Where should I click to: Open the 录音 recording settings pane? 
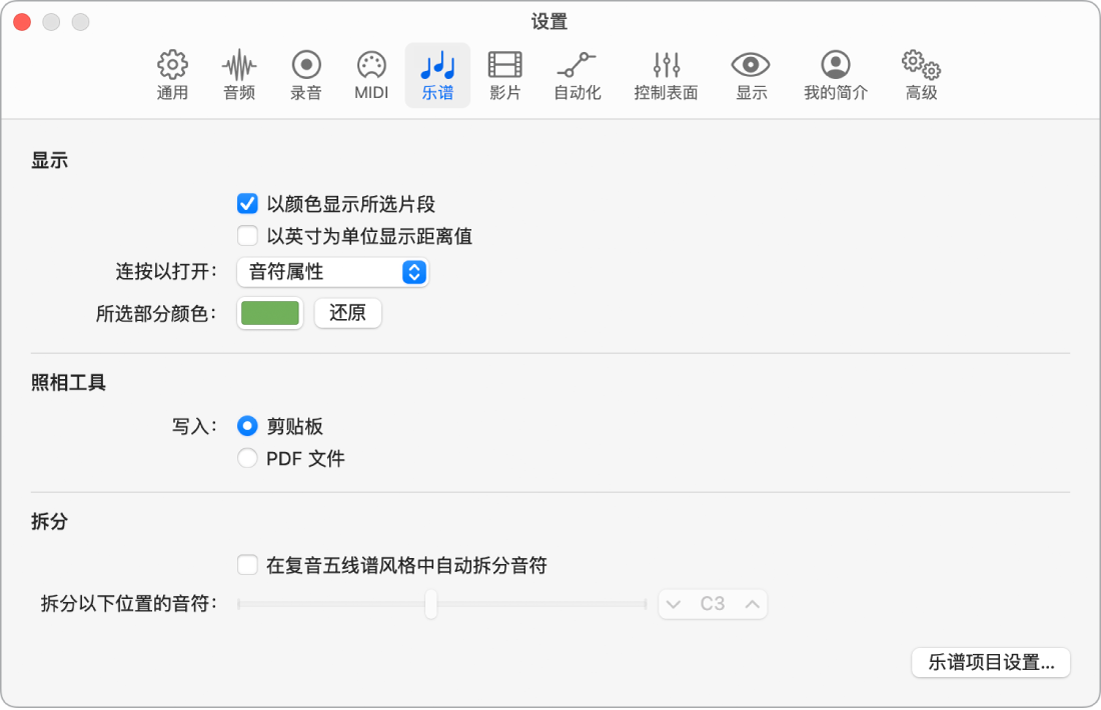point(306,74)
